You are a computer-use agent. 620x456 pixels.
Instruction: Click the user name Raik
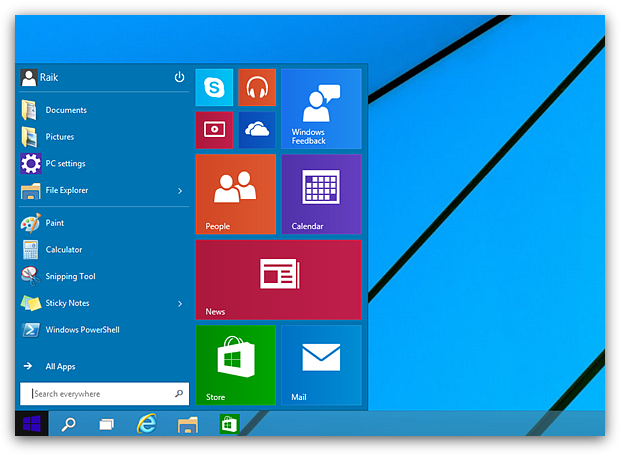(x=49, y=78)
